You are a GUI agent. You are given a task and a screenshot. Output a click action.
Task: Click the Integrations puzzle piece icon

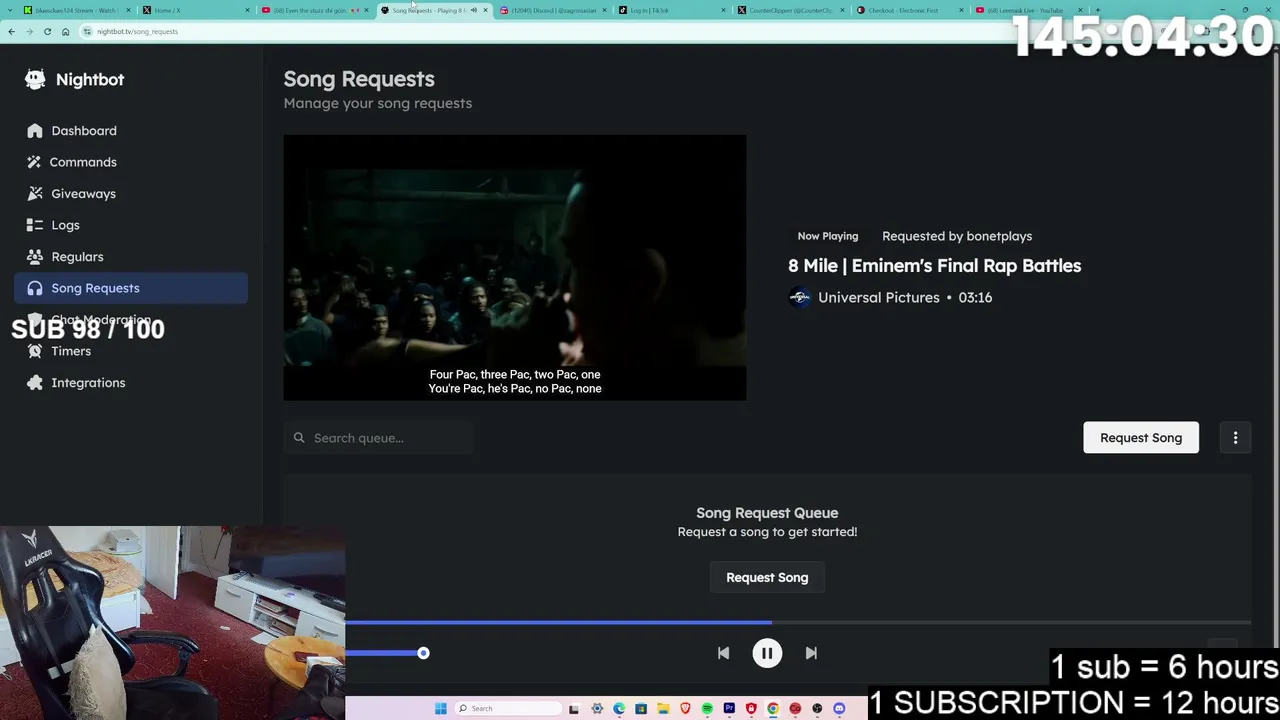(35, 382)
